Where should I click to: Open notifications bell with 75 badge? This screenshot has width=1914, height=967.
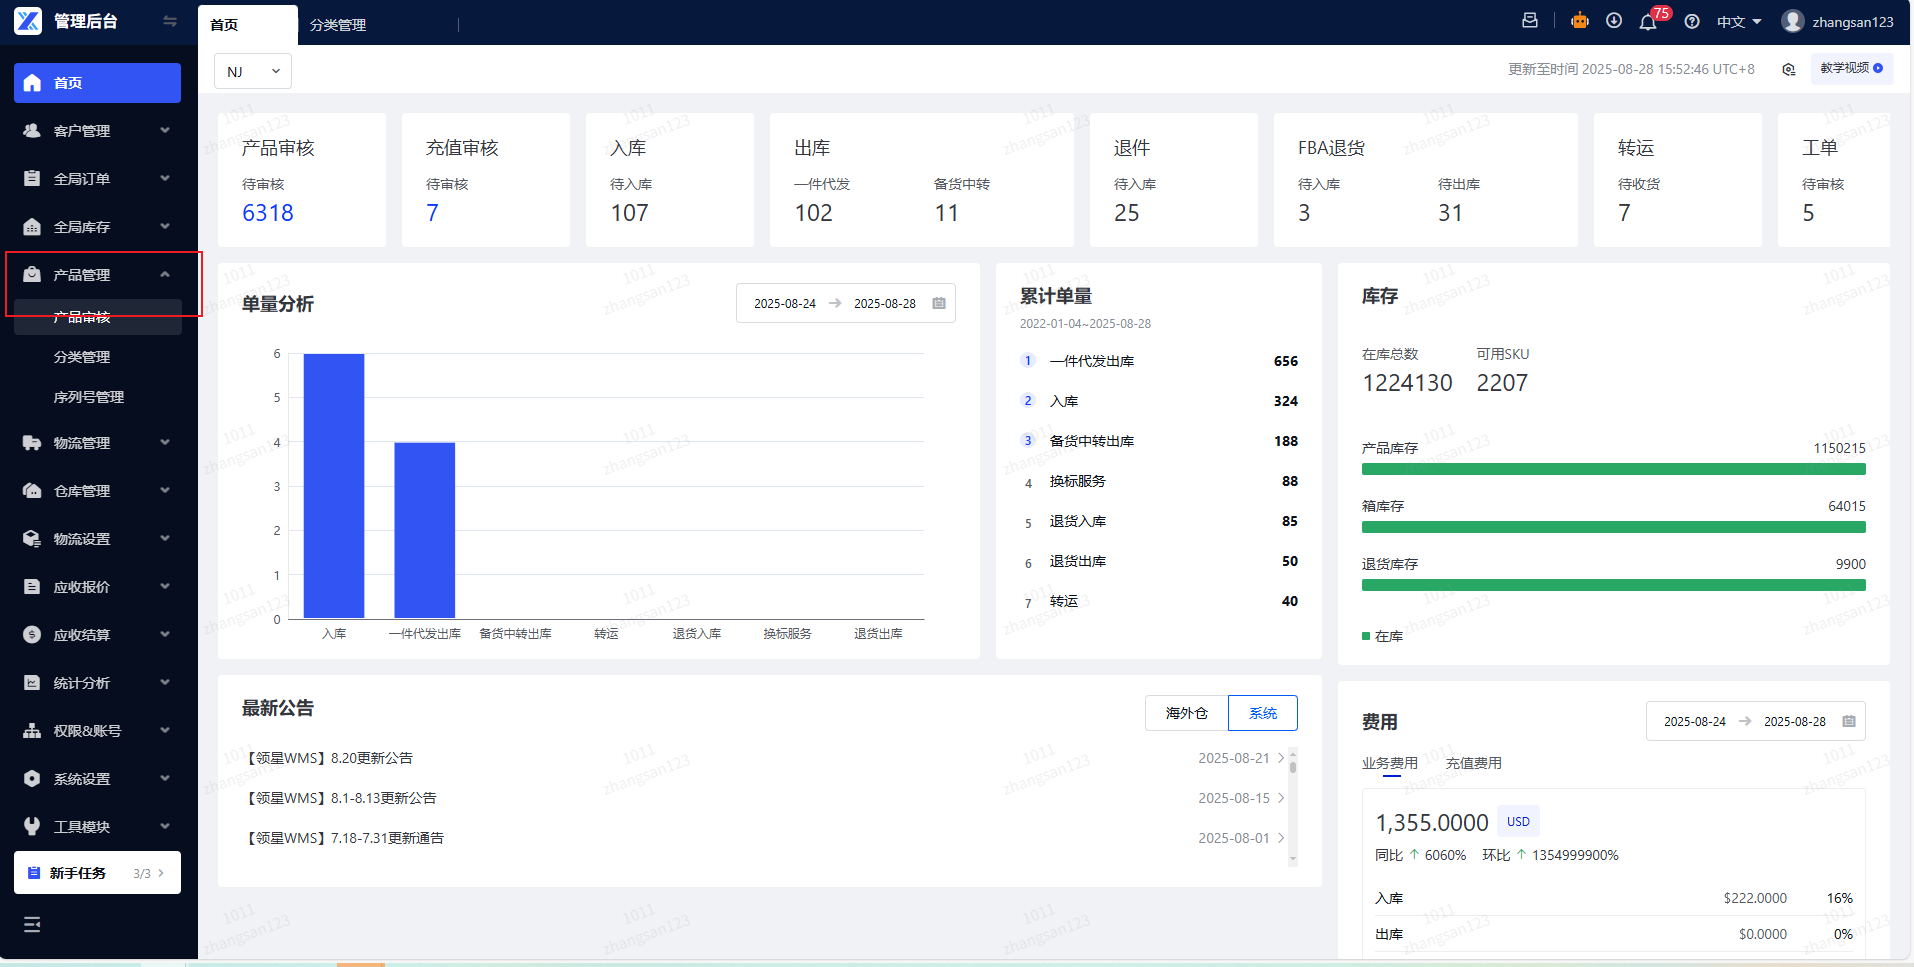click(1648, 21)
